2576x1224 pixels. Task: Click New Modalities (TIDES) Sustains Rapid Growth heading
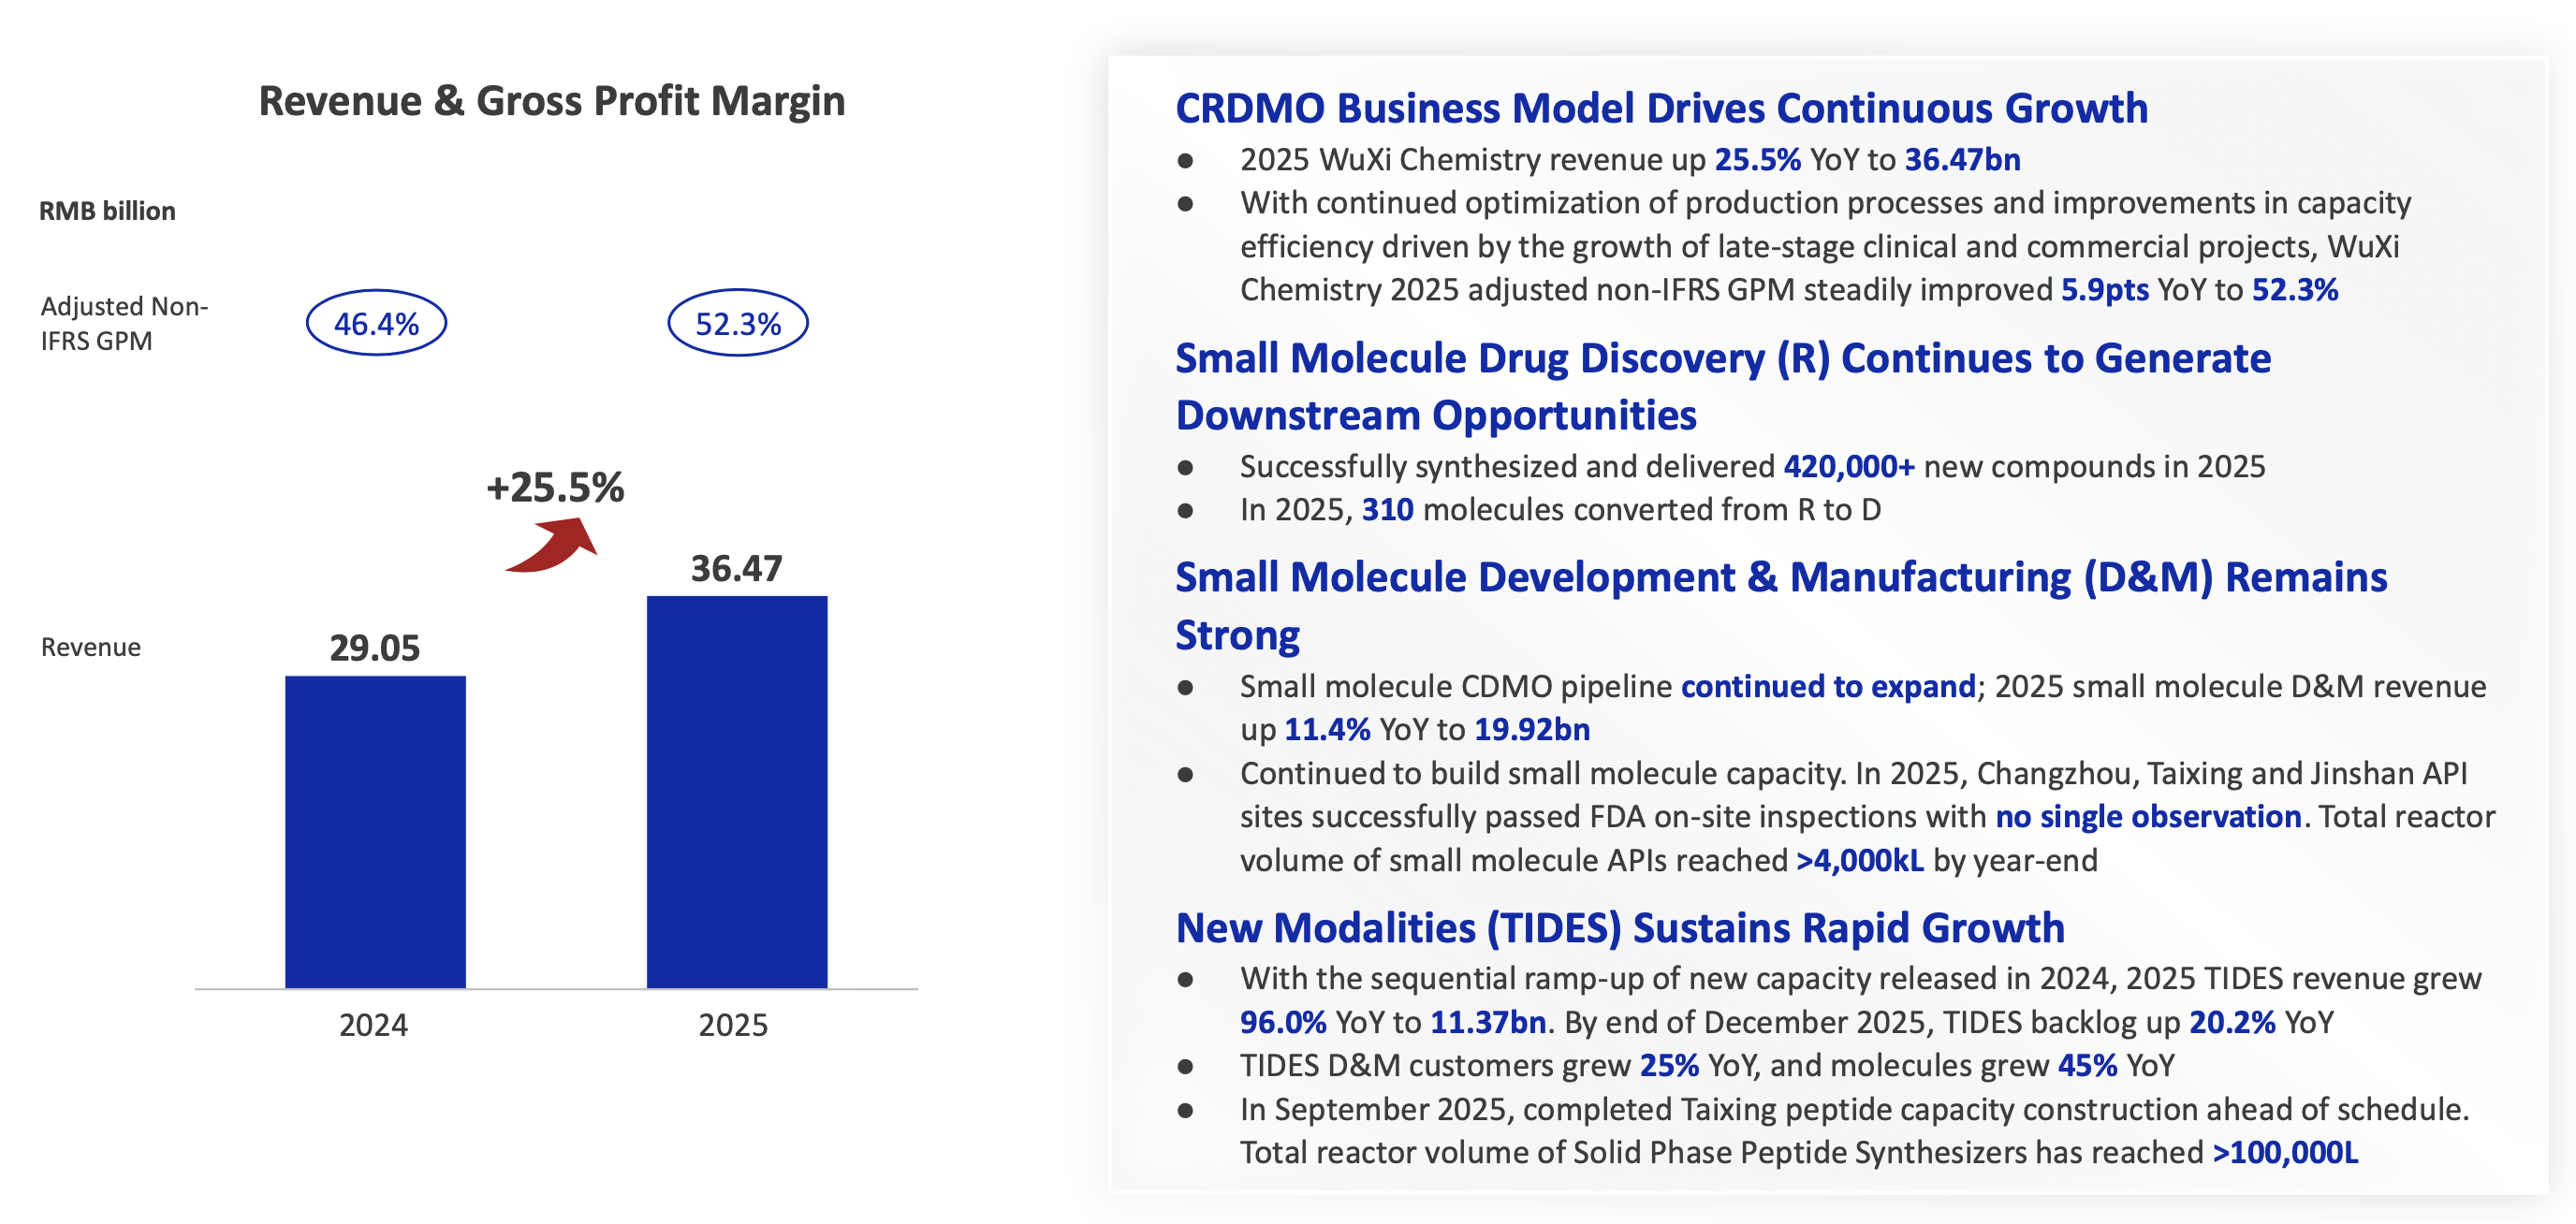1620,928
